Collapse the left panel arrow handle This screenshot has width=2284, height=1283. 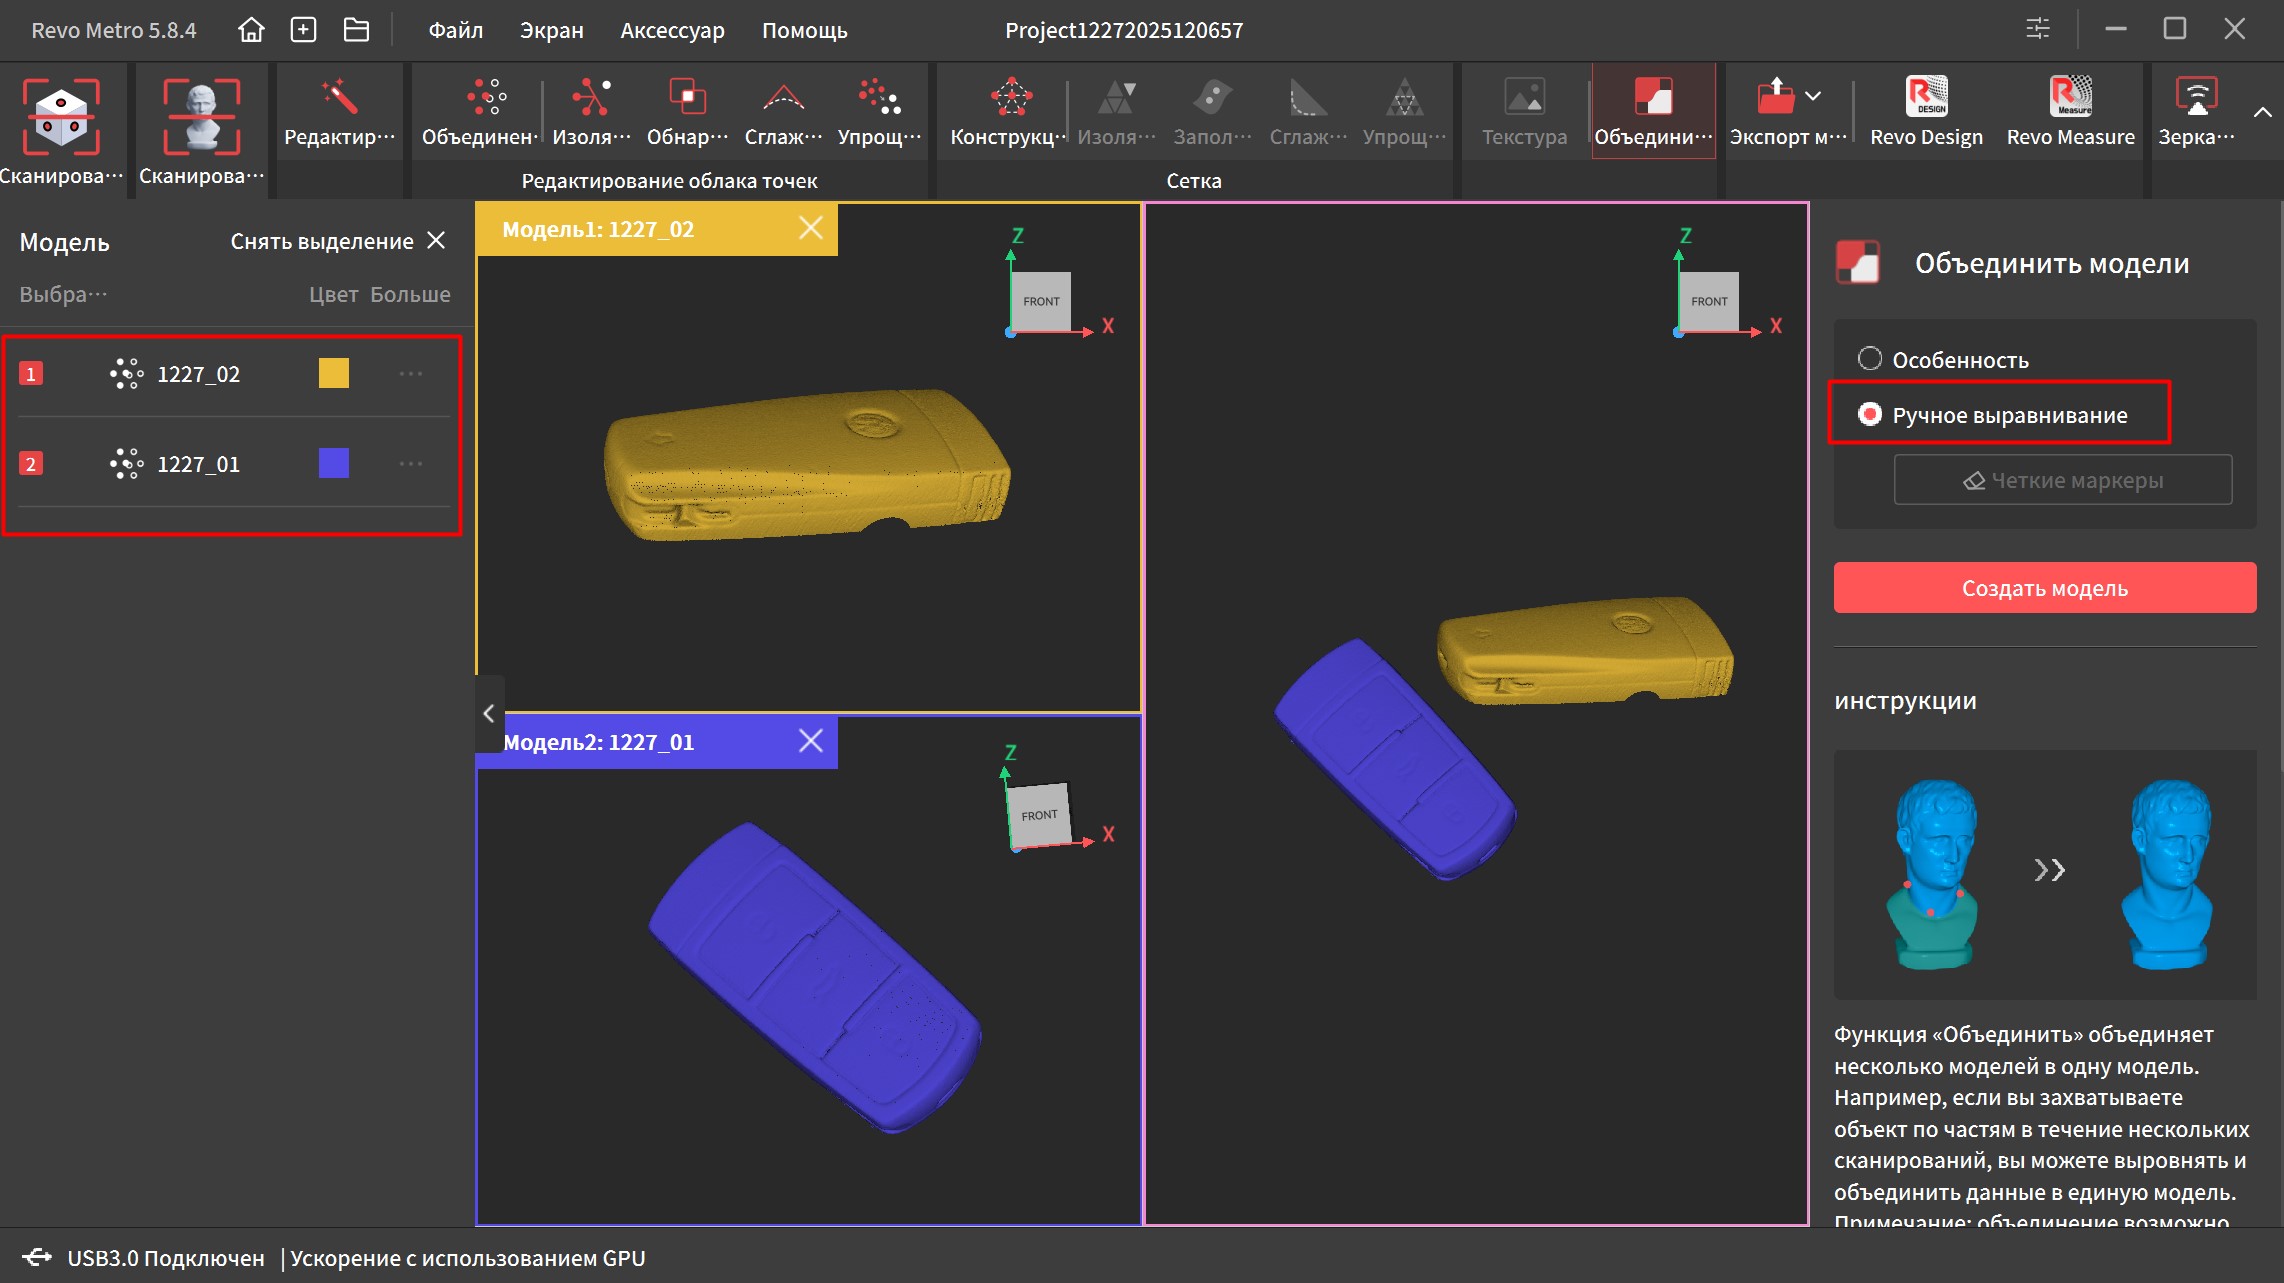(x=489, y=713)
